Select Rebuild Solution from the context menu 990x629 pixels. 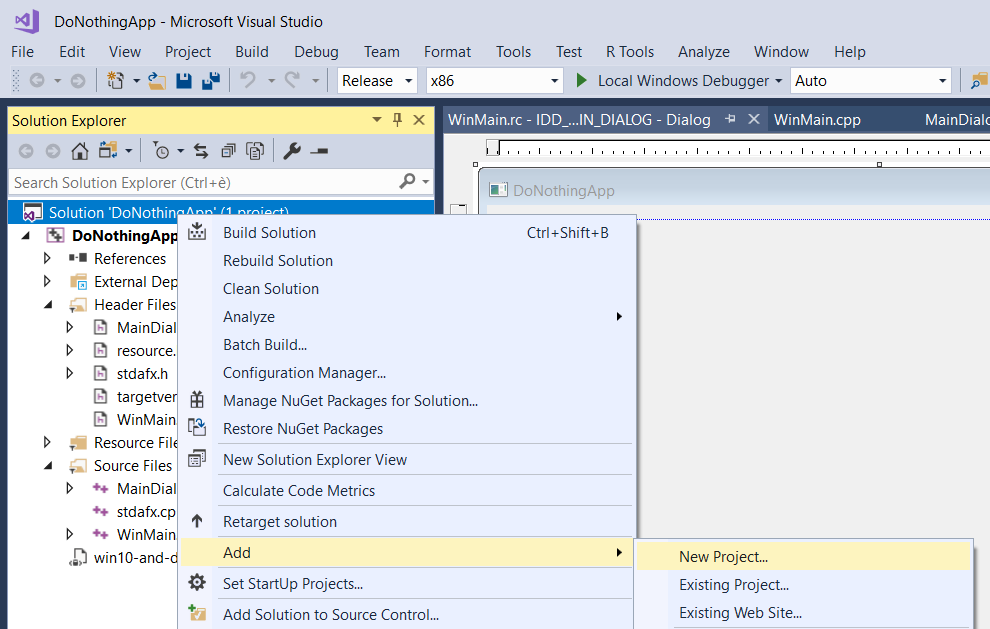point(407,260)
